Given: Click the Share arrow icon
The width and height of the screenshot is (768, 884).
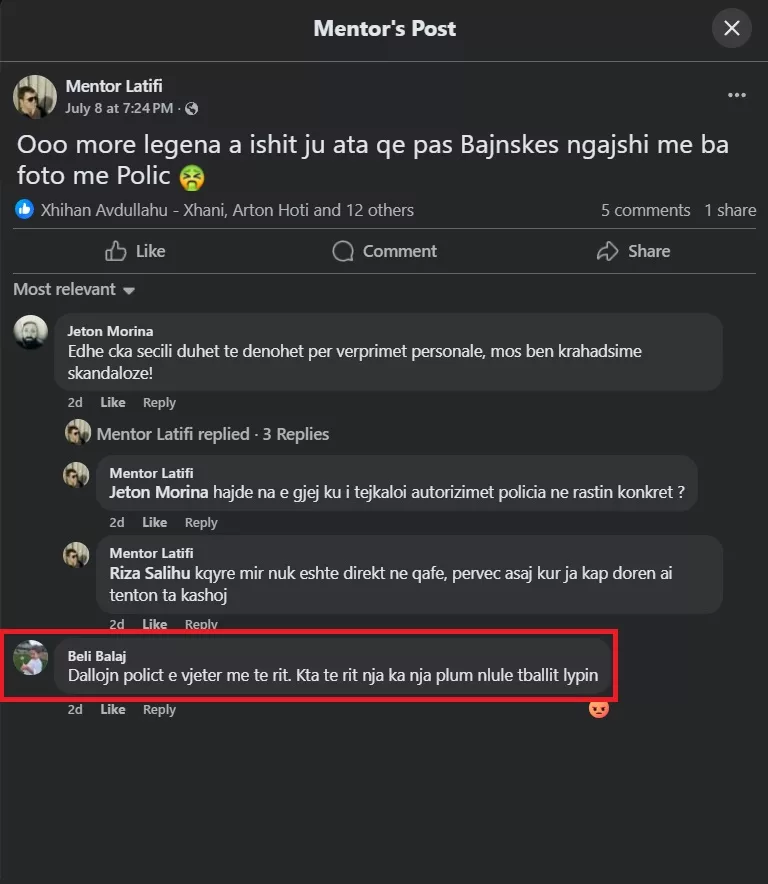Looking at the screenshot, I should [606, 251].
